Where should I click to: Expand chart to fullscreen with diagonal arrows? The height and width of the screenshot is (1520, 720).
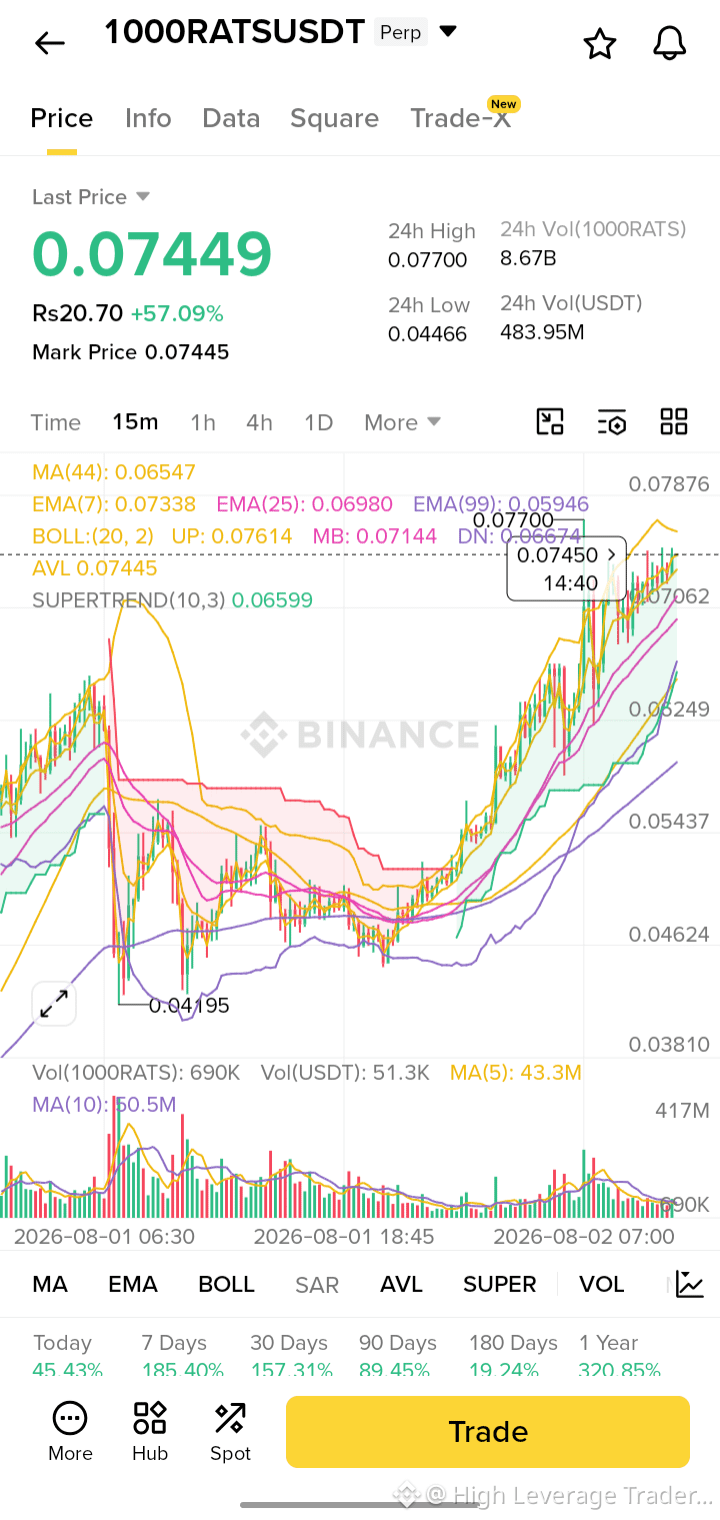click(x=54, y=1003)
